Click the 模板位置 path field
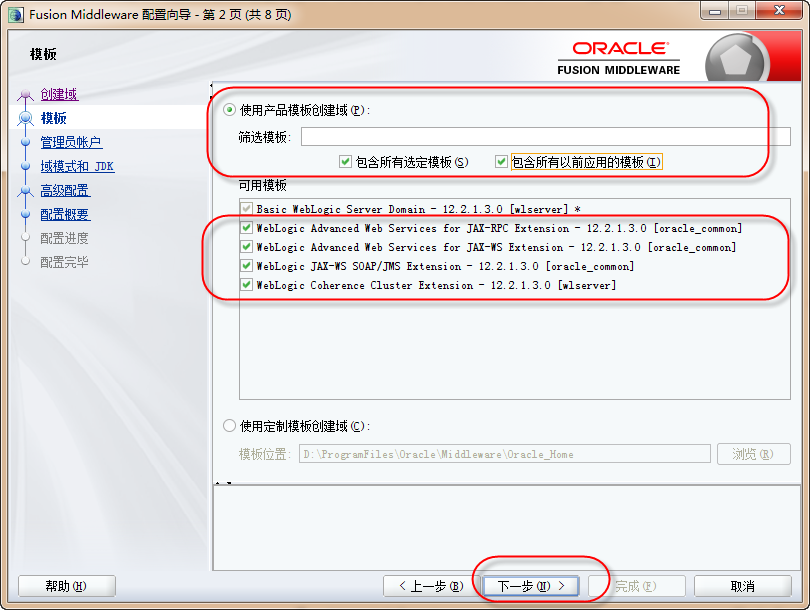The width and height of the screenshot is (810, 610). [505, 454]
